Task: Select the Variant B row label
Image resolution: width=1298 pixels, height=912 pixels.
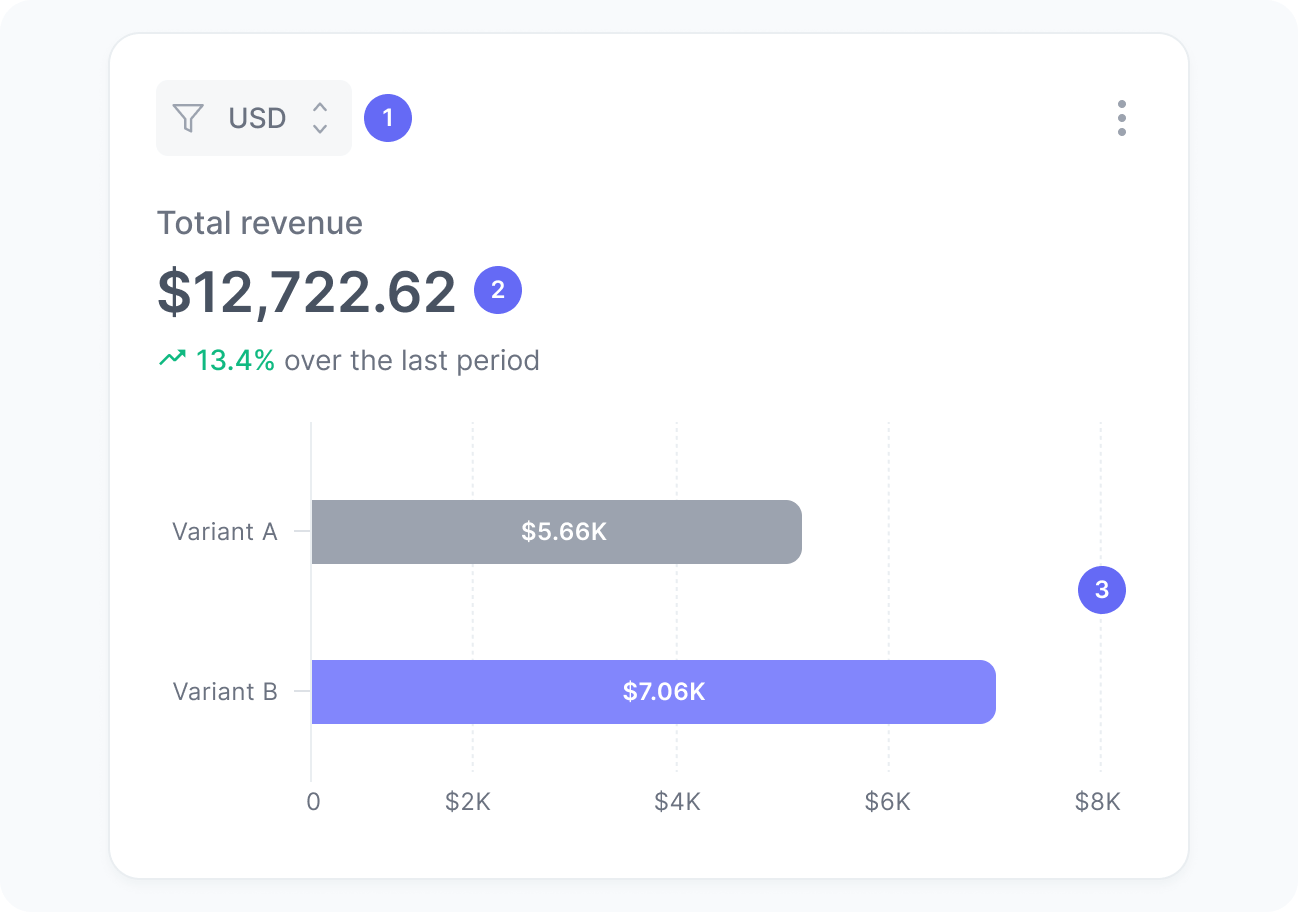Action: tap(224, 691)
